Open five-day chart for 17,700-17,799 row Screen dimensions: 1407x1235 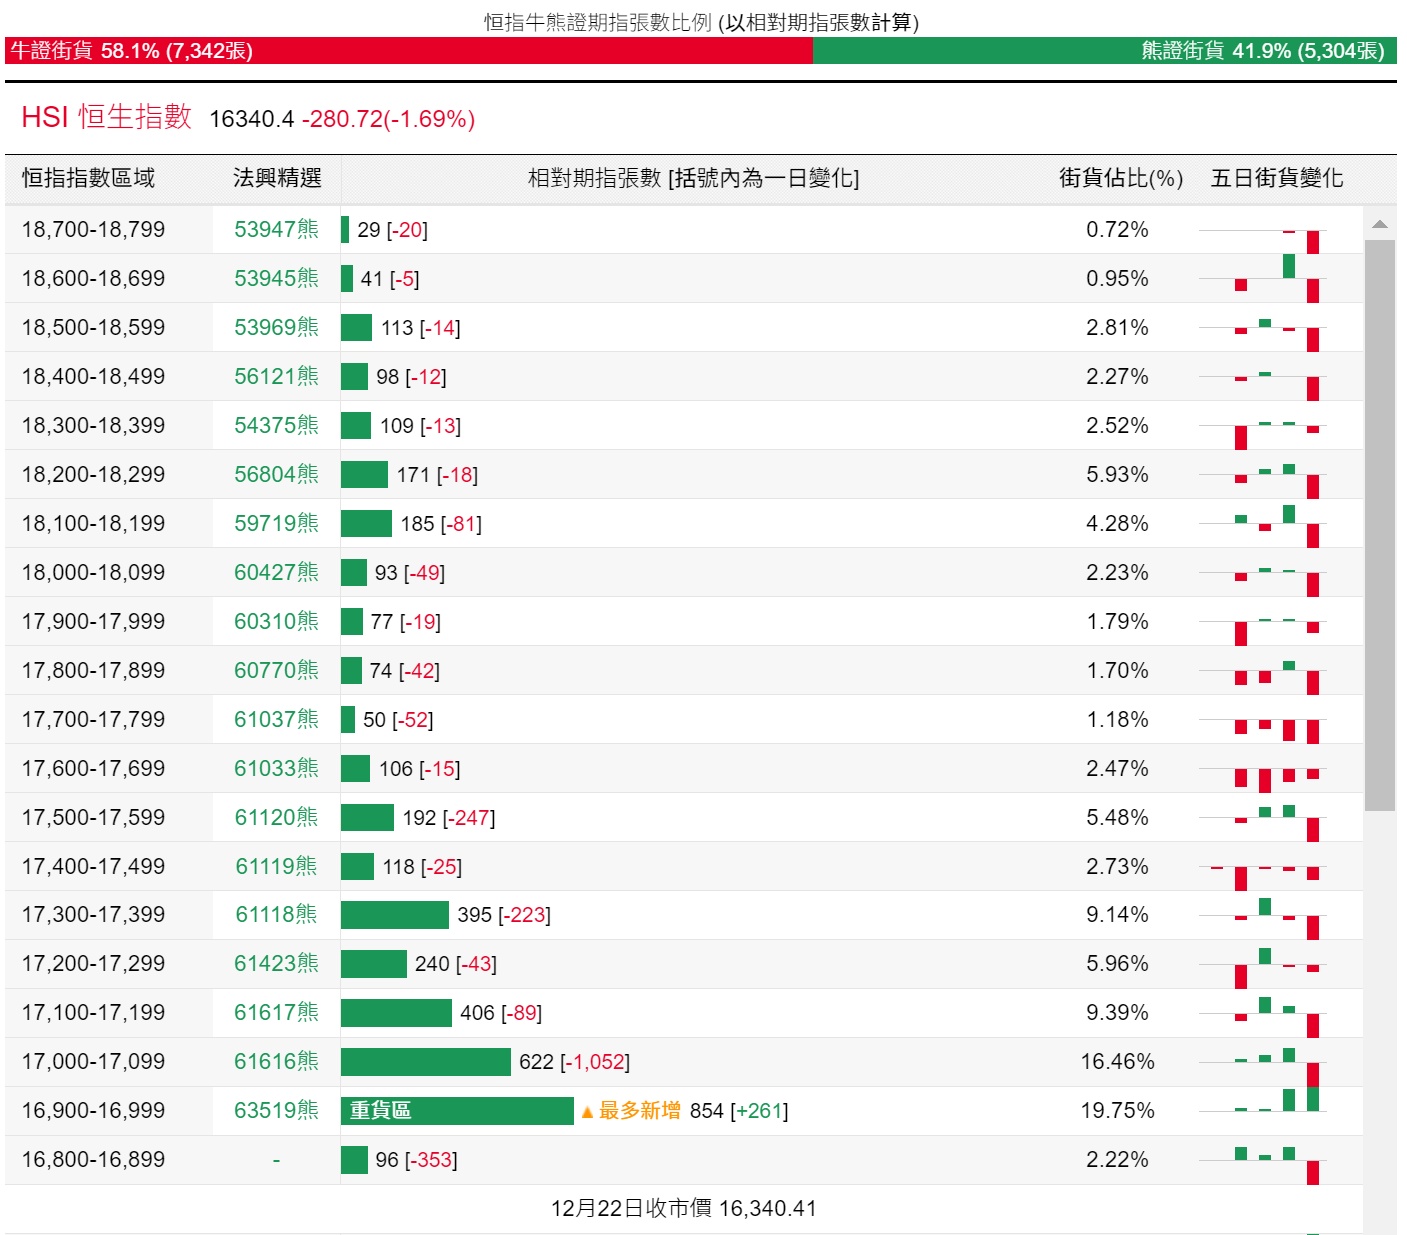pos(1263,719)
